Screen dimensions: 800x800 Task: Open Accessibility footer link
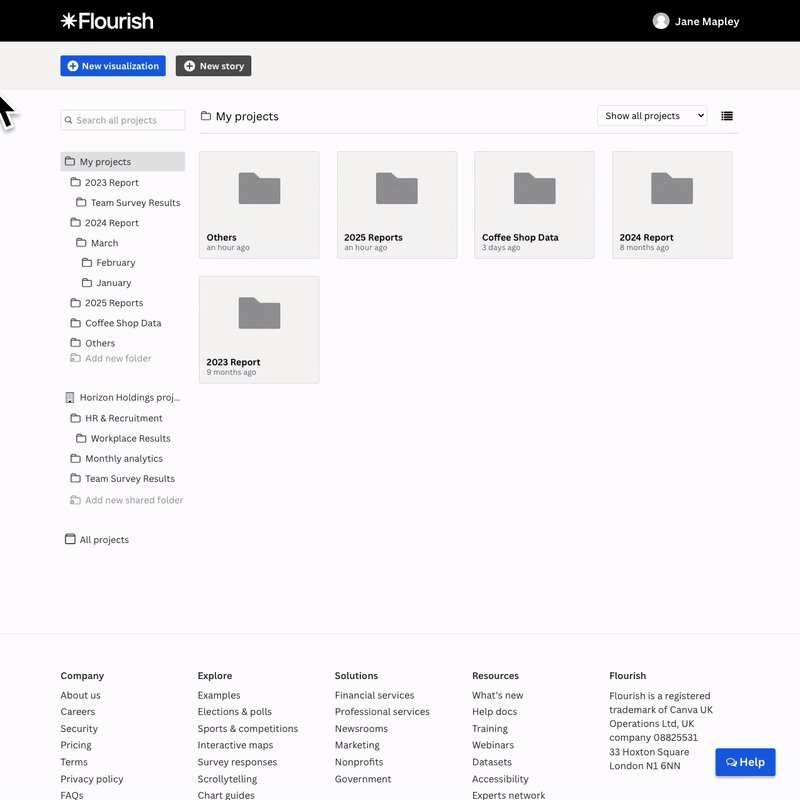(x=500, y=779)
